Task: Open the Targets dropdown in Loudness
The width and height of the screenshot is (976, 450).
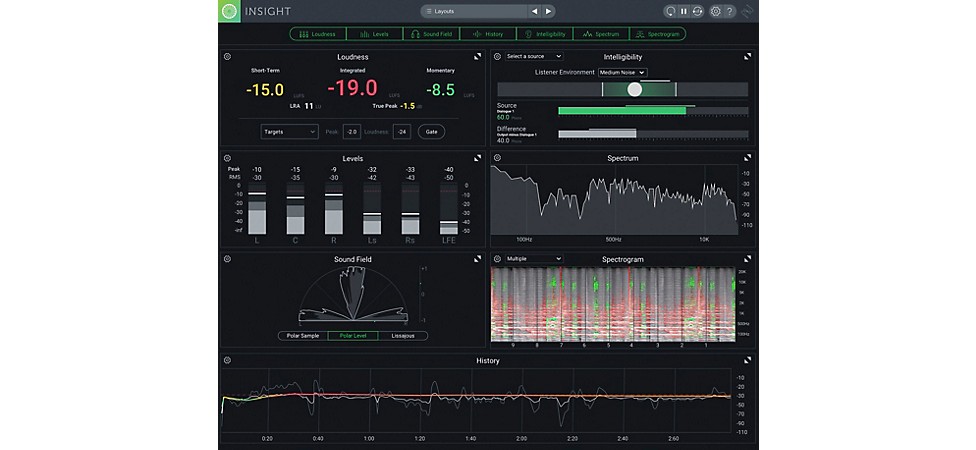Action: pos(289,132)
